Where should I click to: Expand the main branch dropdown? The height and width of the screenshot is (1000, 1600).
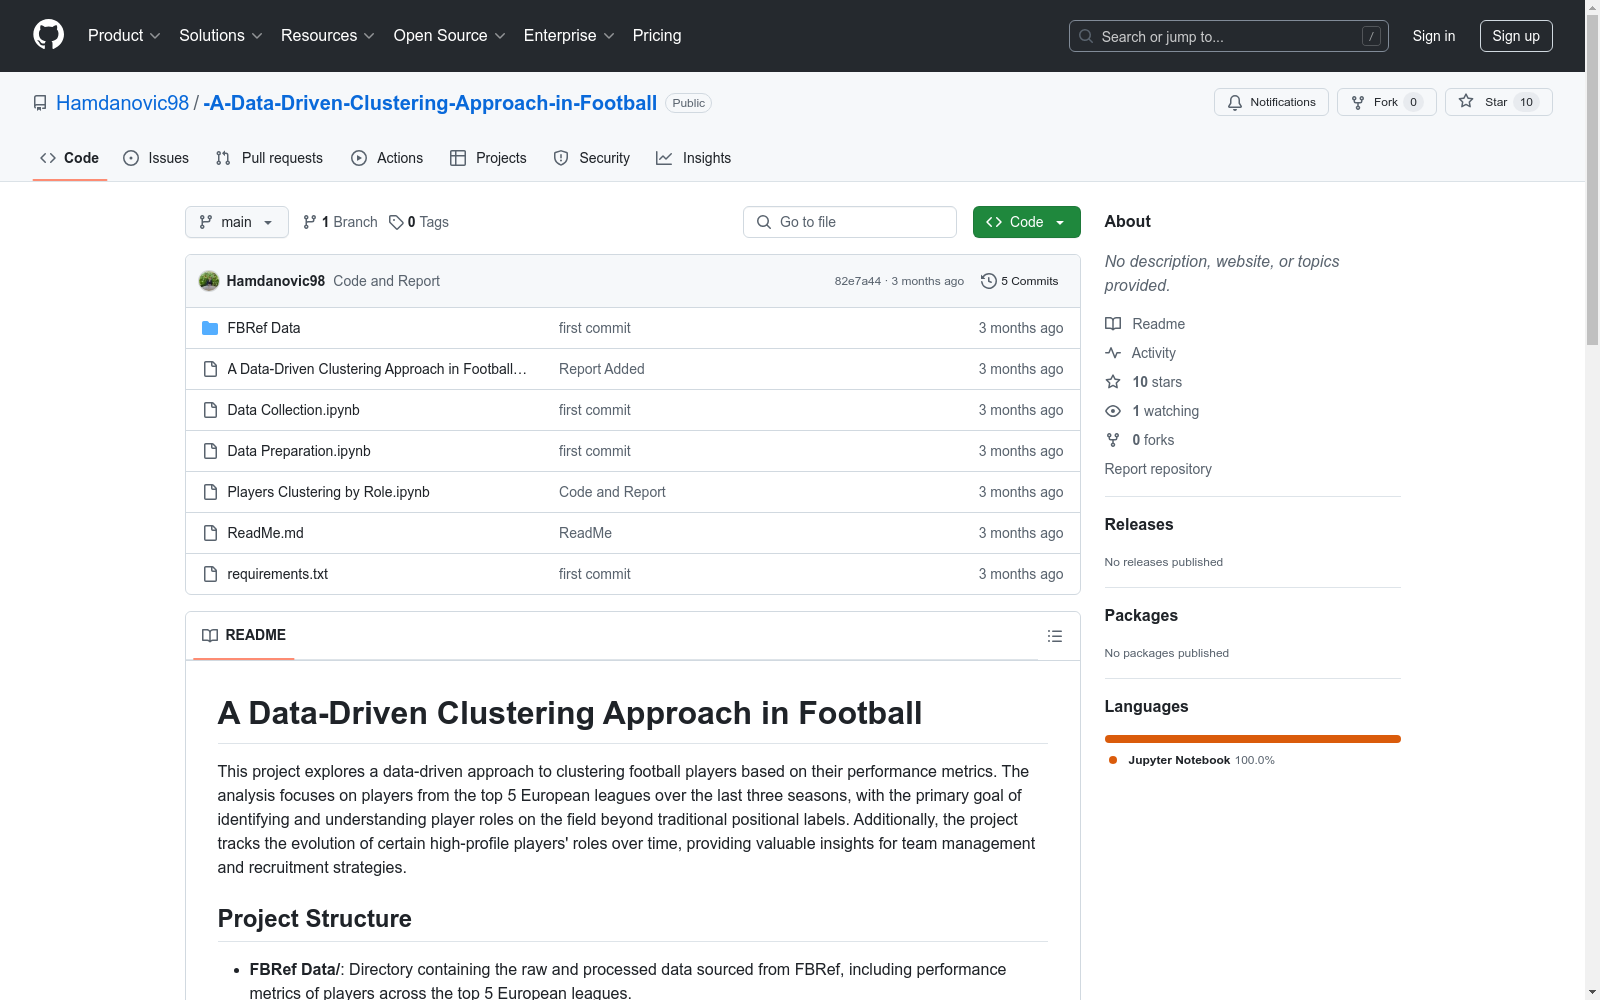coord(236,222)
